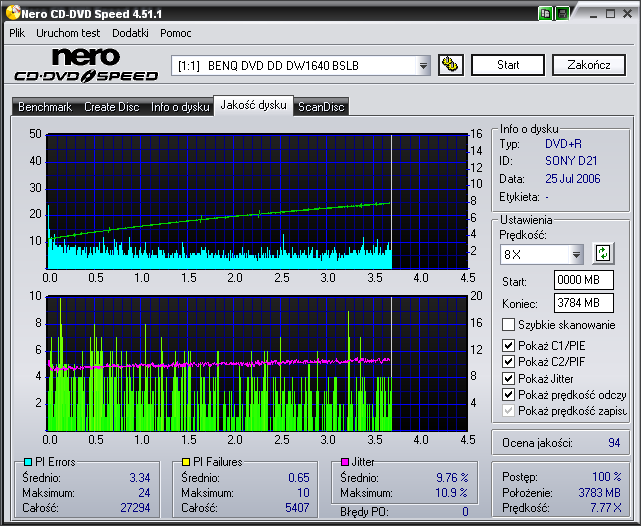Click the magenta Jitter color swatch

[345, 462]
